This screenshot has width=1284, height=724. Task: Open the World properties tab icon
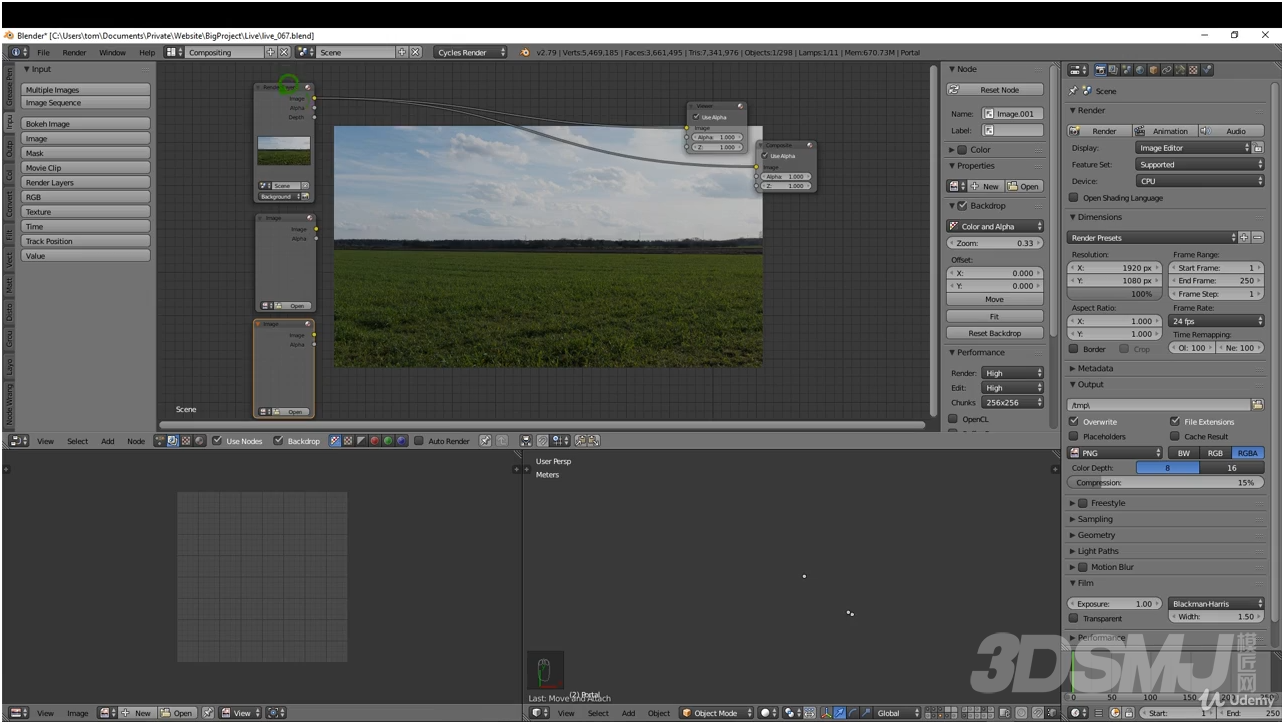pos(1140,70)
